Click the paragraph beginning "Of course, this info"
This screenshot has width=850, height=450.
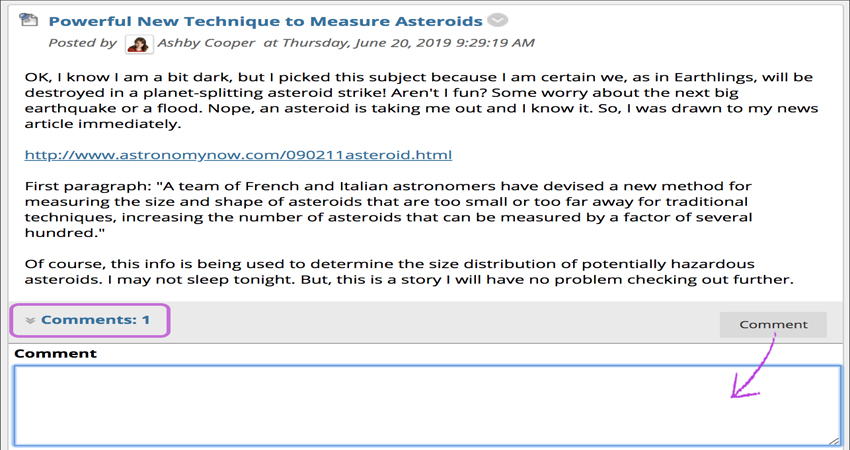(x=409, y=272)
